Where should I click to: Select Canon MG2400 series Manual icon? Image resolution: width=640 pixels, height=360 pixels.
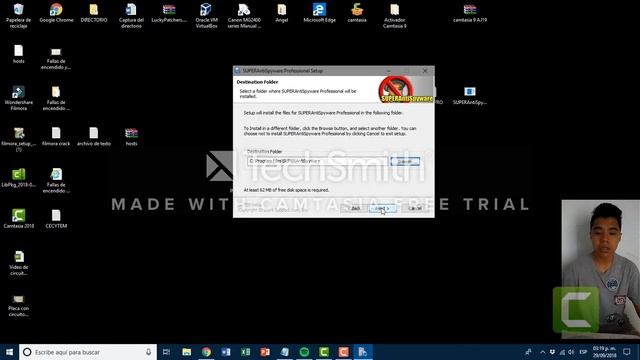tap(244, 16)
